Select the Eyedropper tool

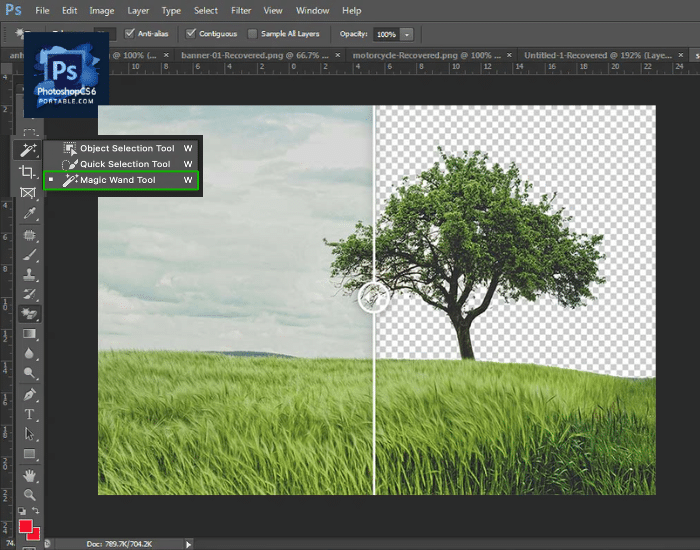pos(29,213)
